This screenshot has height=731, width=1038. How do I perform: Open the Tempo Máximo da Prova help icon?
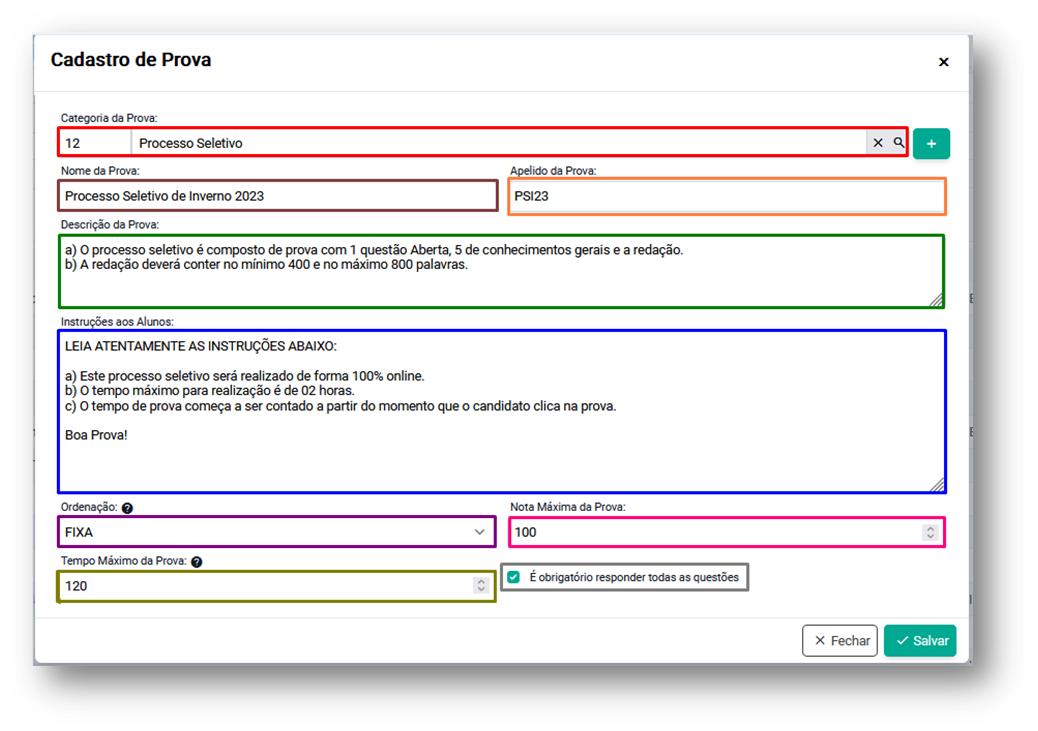(x=197, y=561)
